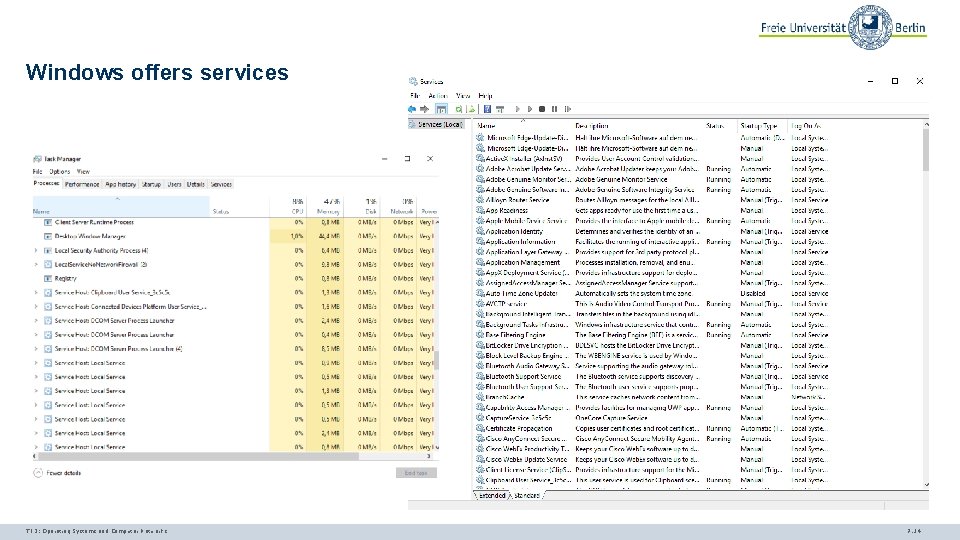Viewport: 960px width, 540px height.
Task: Click Services list vertical scrollbar thumb
Action: [926, 150]
